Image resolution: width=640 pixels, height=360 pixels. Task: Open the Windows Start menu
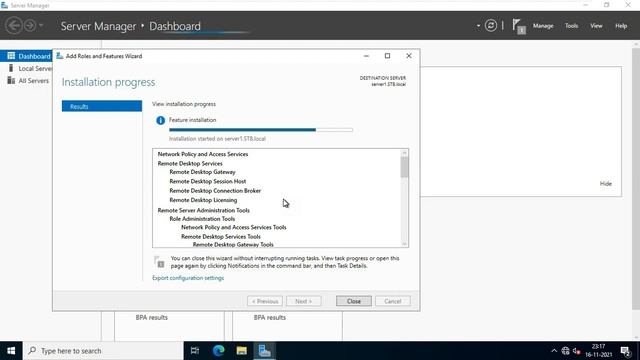point(11,351)
